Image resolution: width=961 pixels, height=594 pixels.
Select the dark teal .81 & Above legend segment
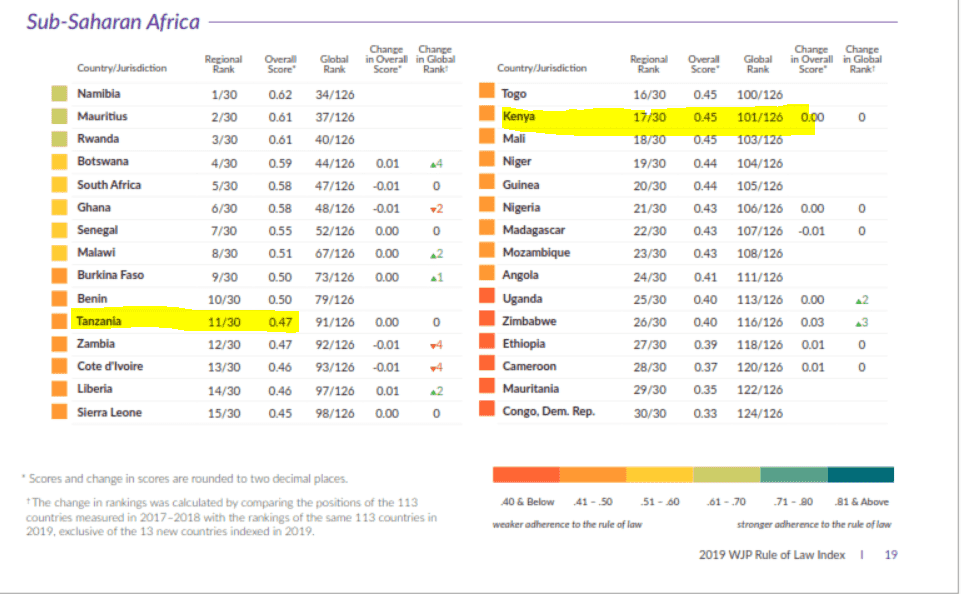pos(860,475)
